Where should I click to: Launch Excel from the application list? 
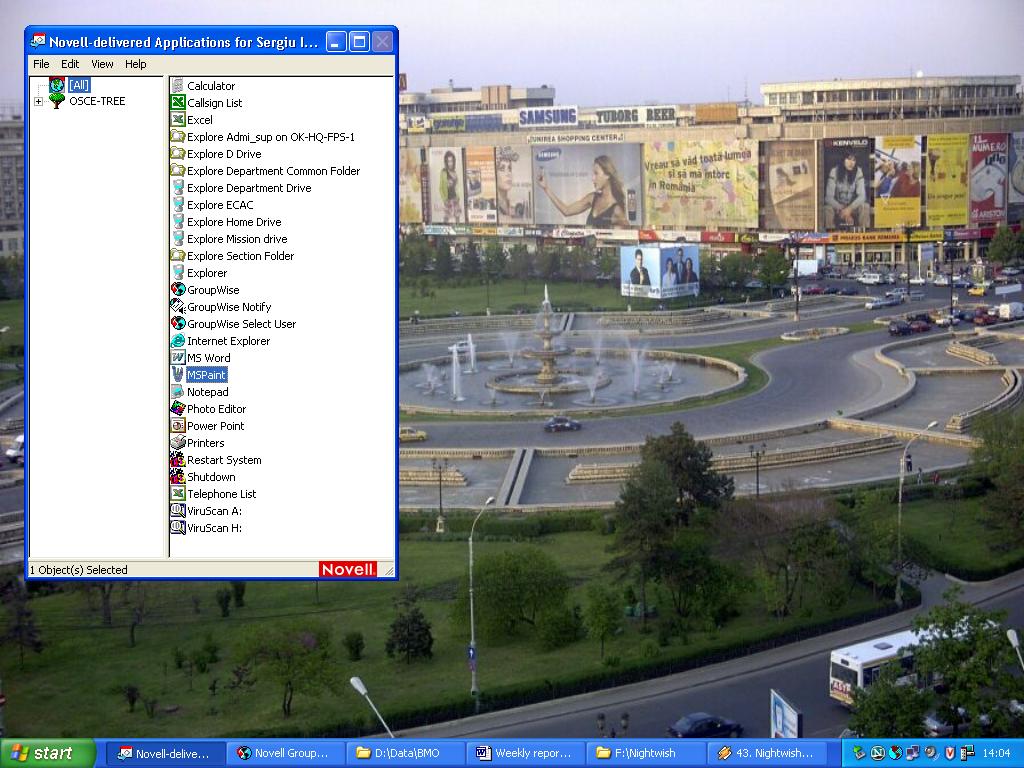coord(178,120)
